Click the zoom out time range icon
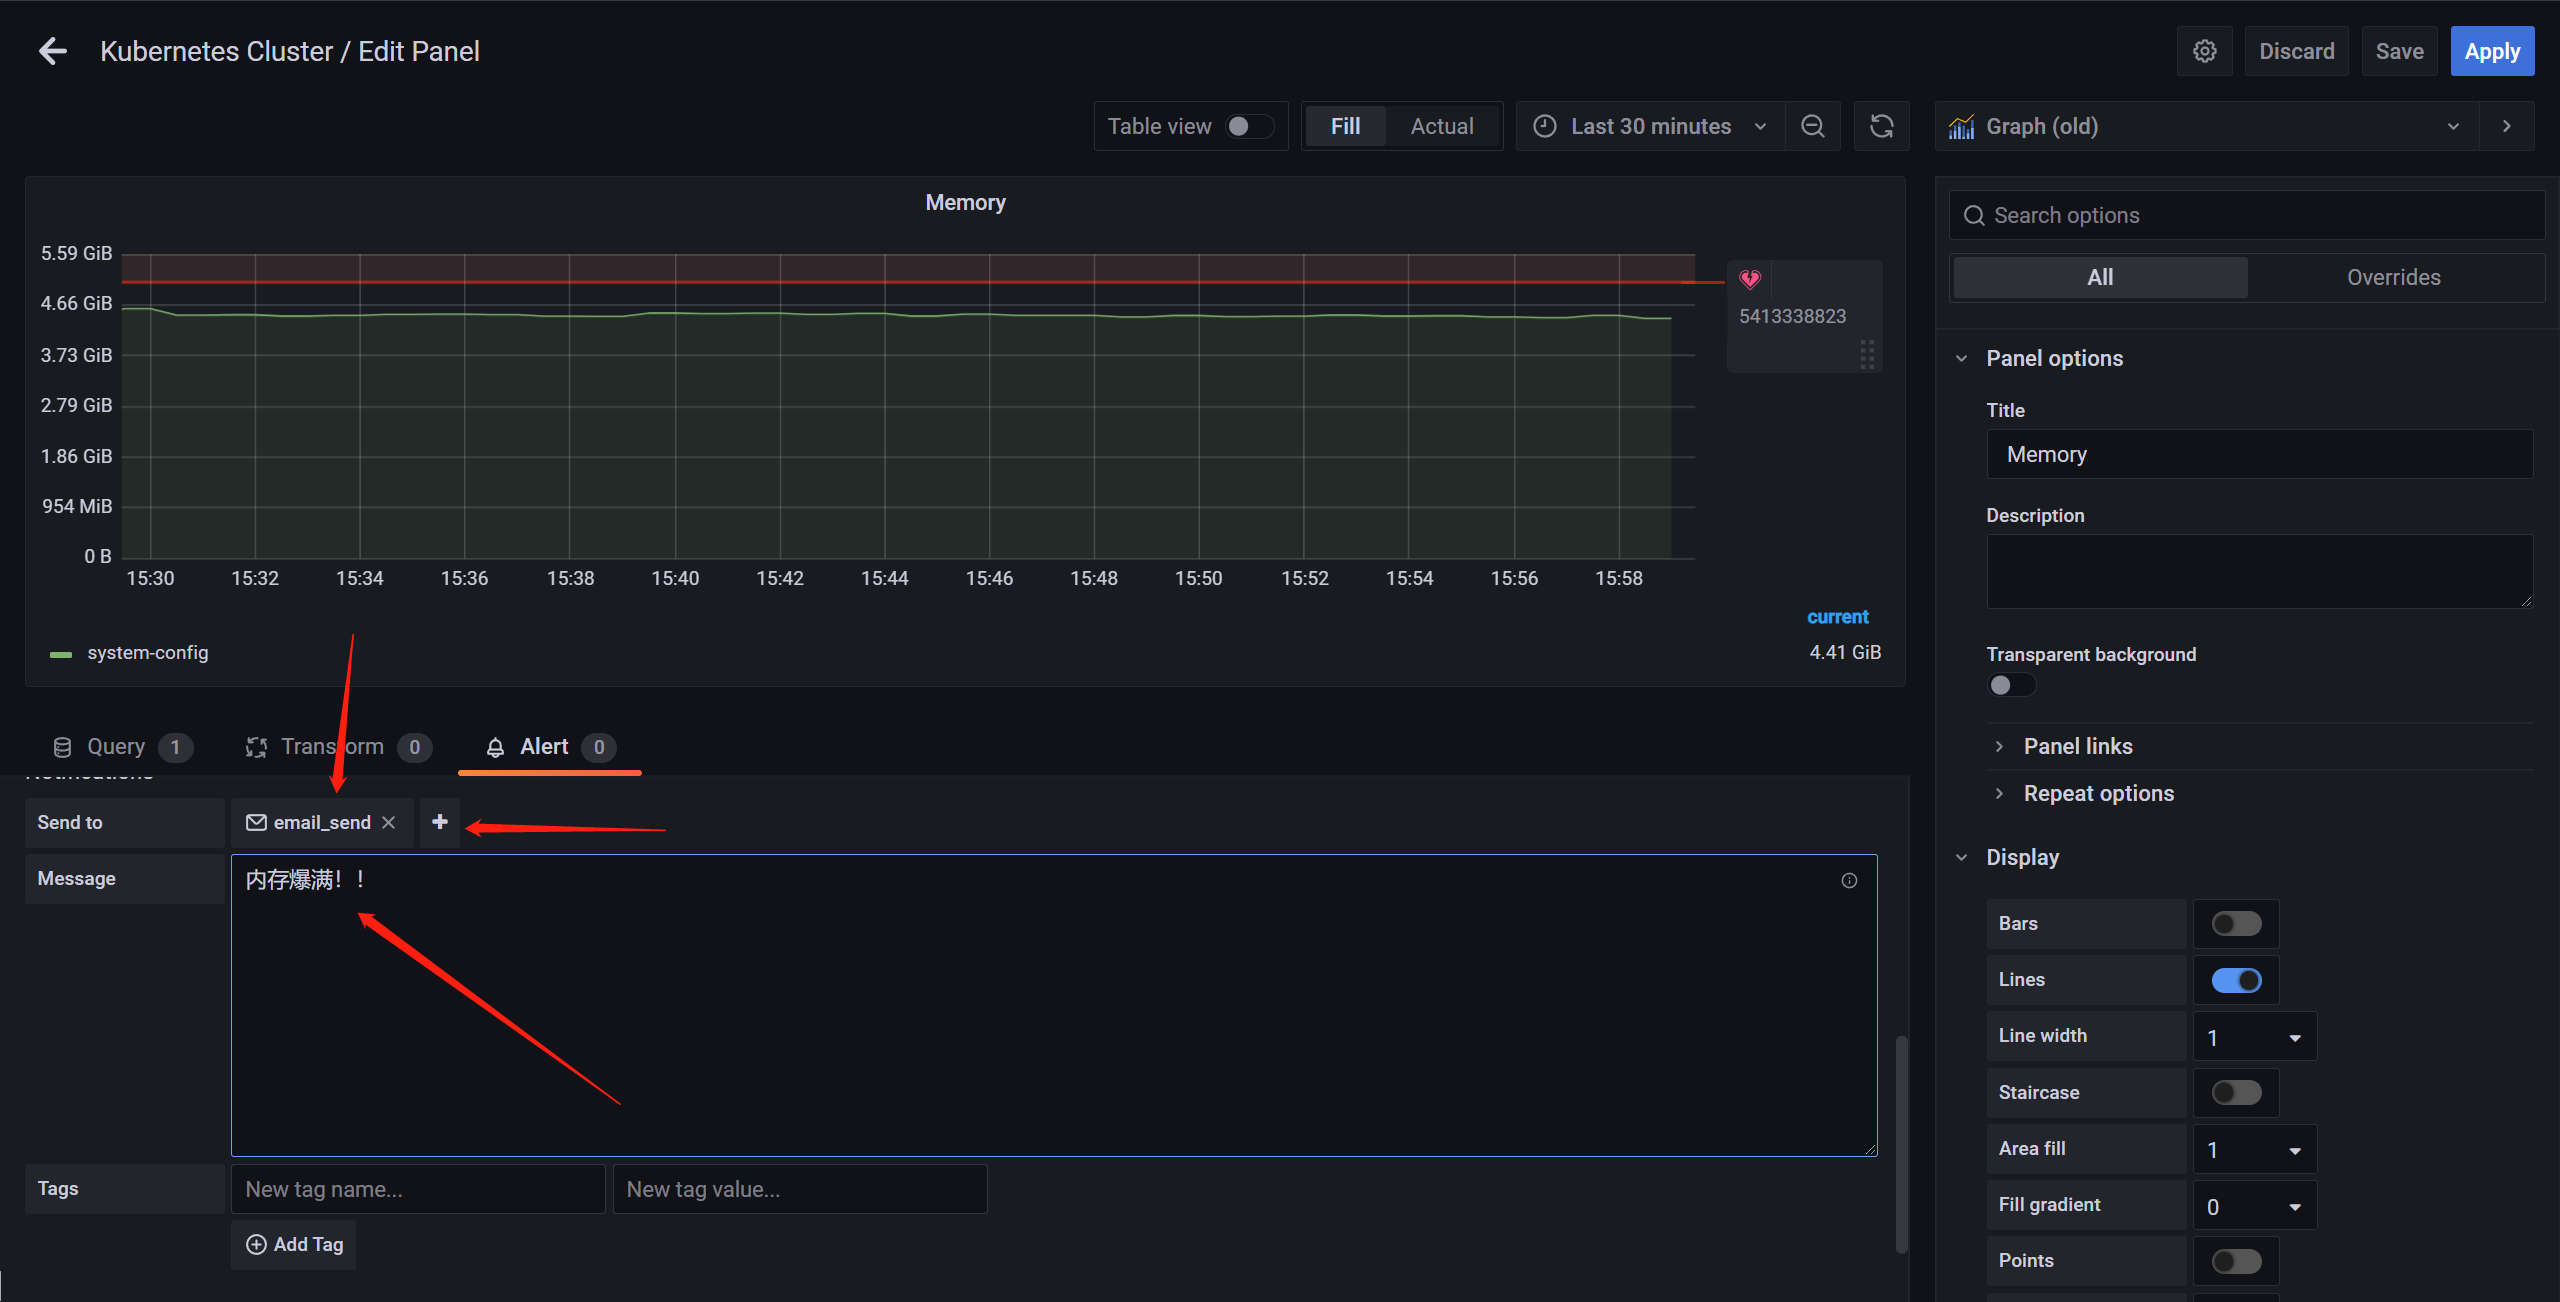 tap(1812, 126)
